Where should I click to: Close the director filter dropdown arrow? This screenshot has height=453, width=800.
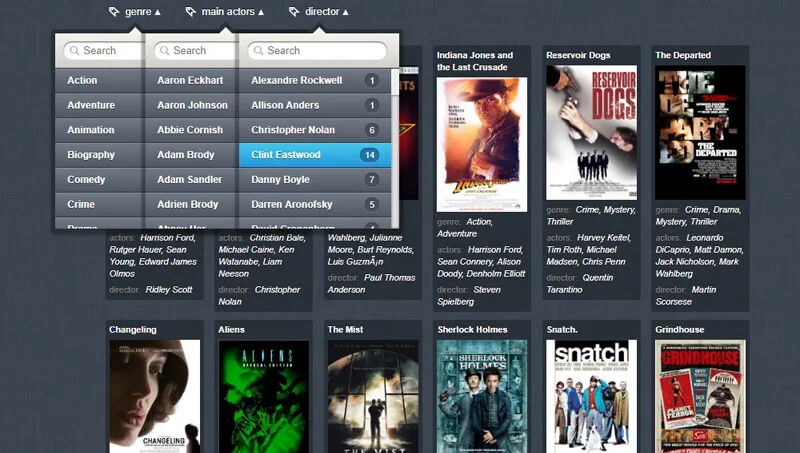(346, 13)
